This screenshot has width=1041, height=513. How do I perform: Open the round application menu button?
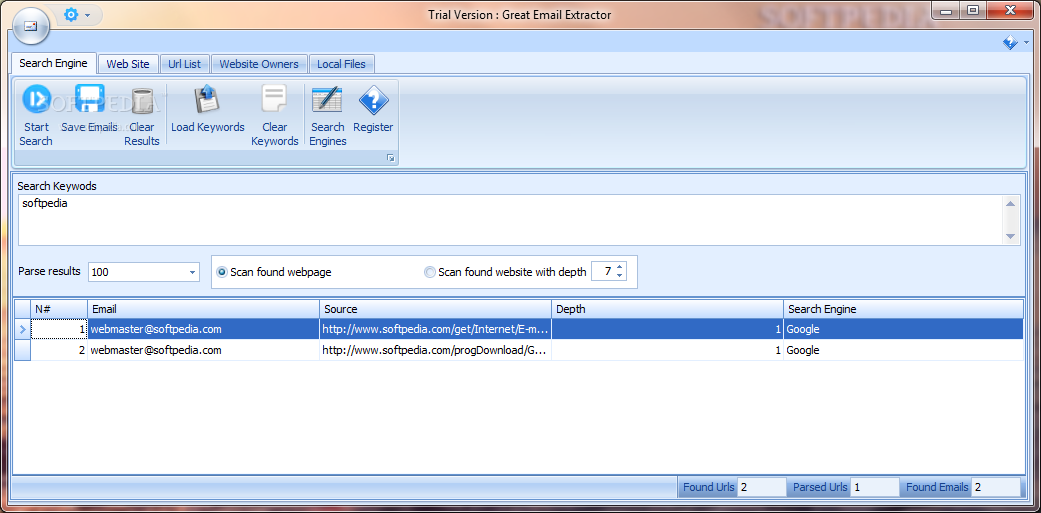(x=31, y=26)
